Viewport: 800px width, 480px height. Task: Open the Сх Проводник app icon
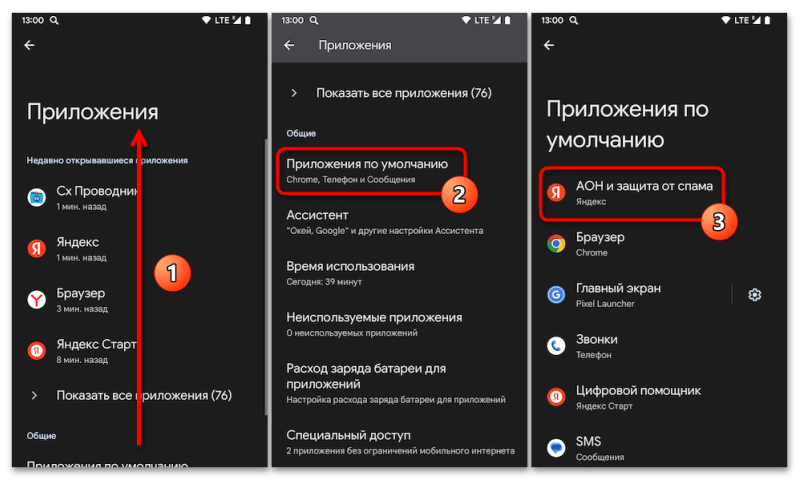pos(37,197)
